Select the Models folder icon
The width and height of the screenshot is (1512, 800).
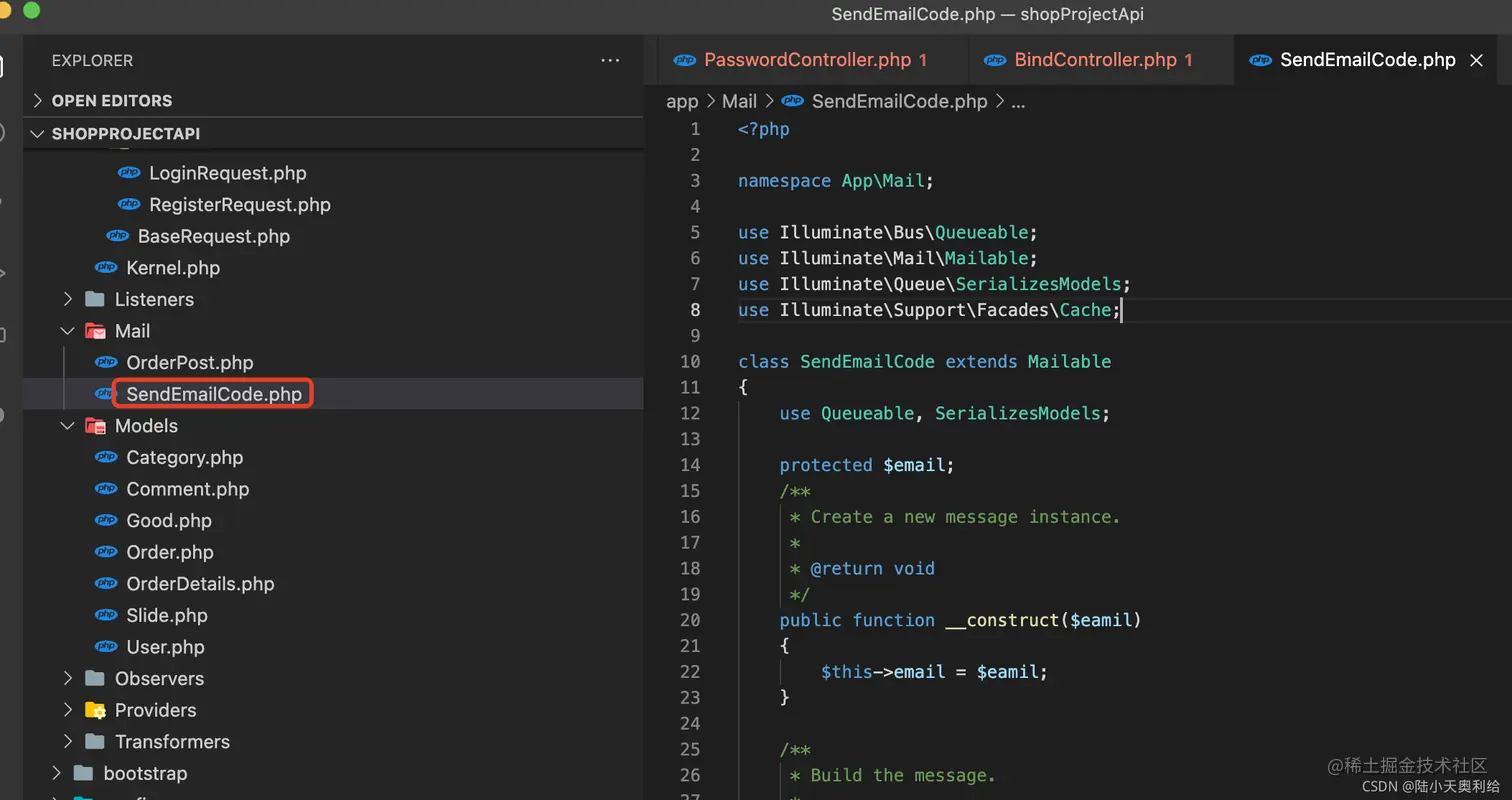click(x=96, y=426)
